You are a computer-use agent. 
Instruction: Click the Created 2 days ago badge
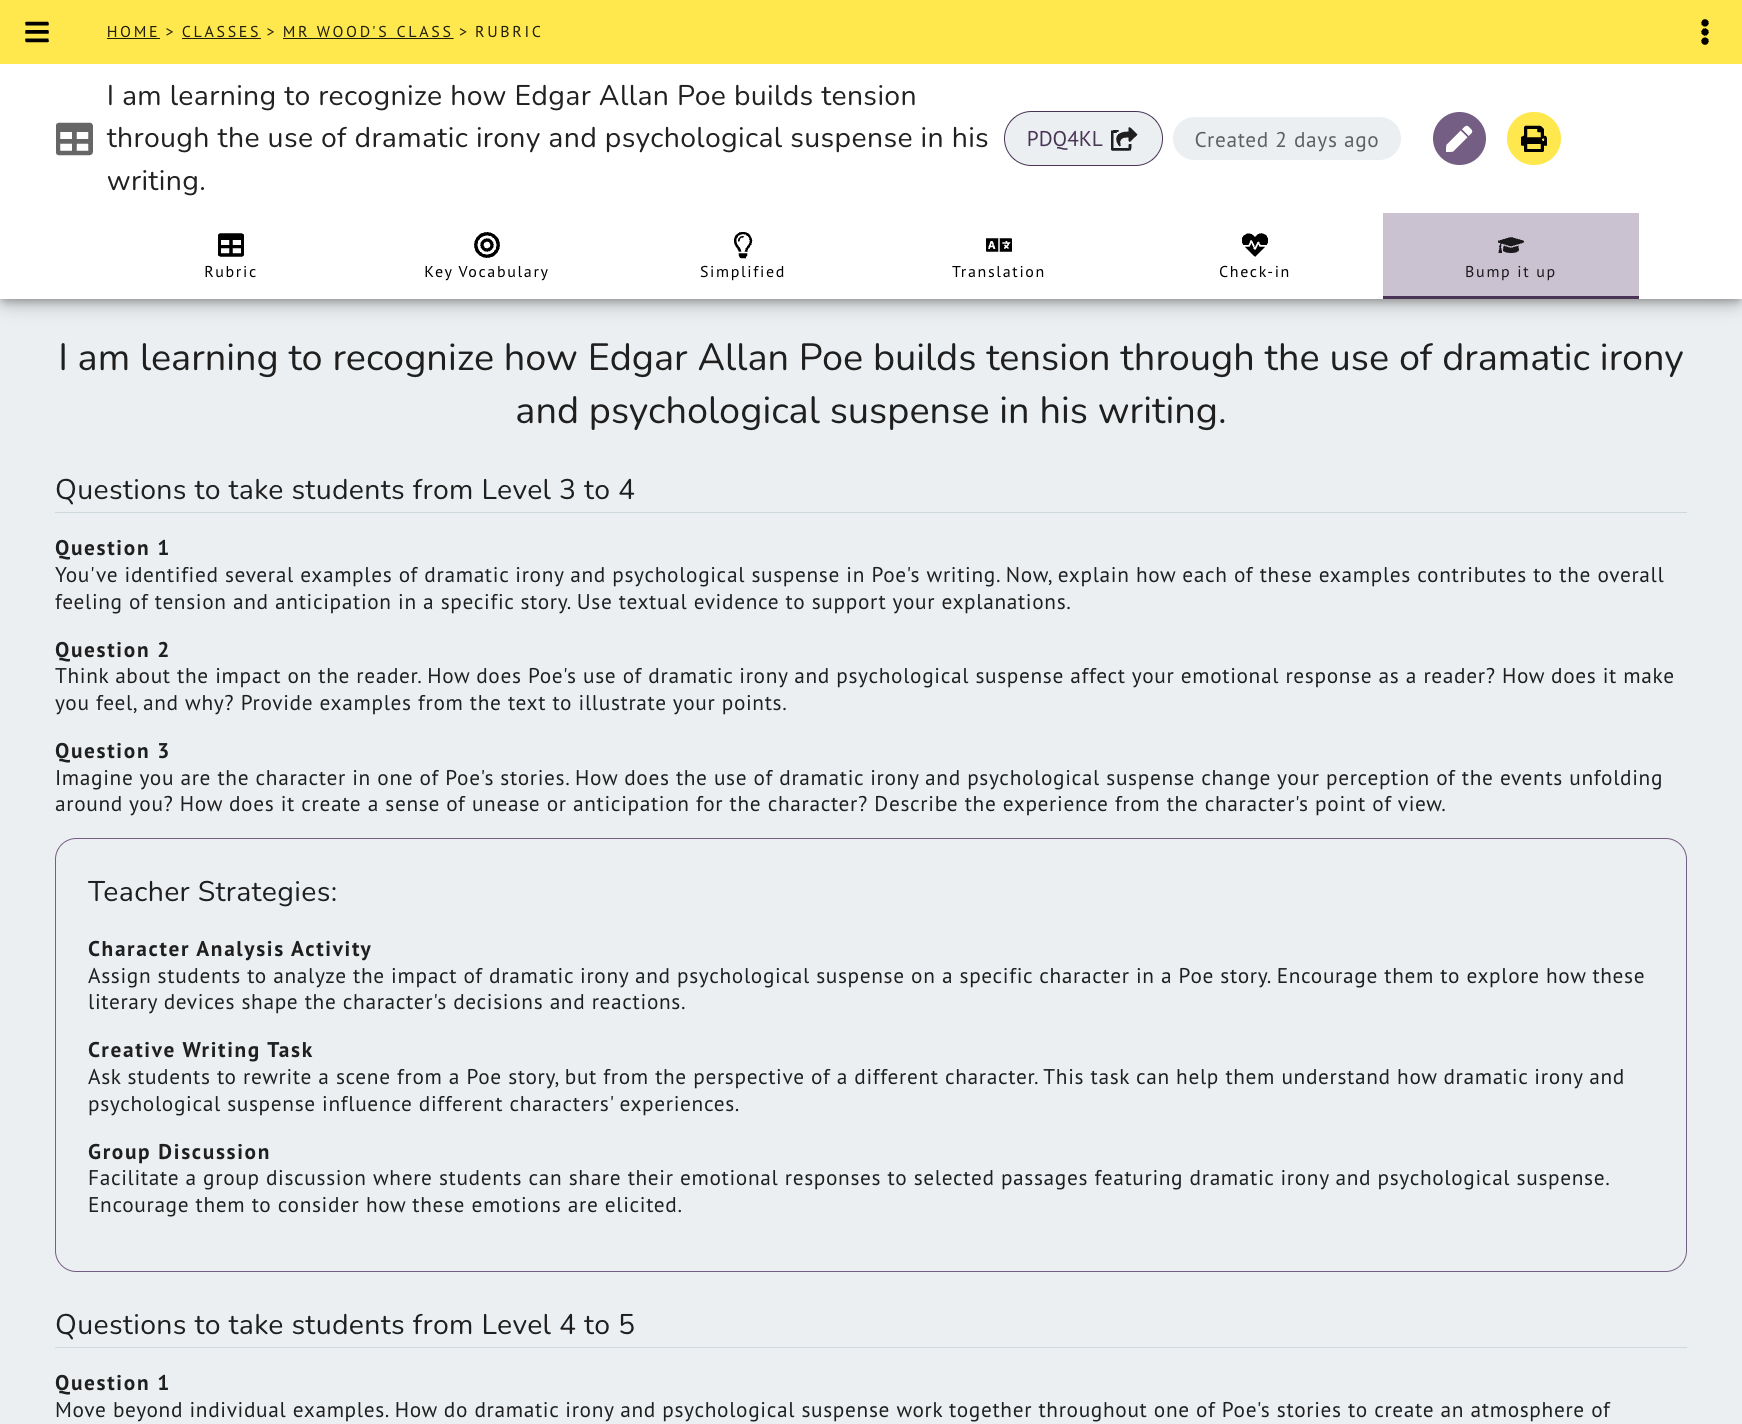point(1287,139)
